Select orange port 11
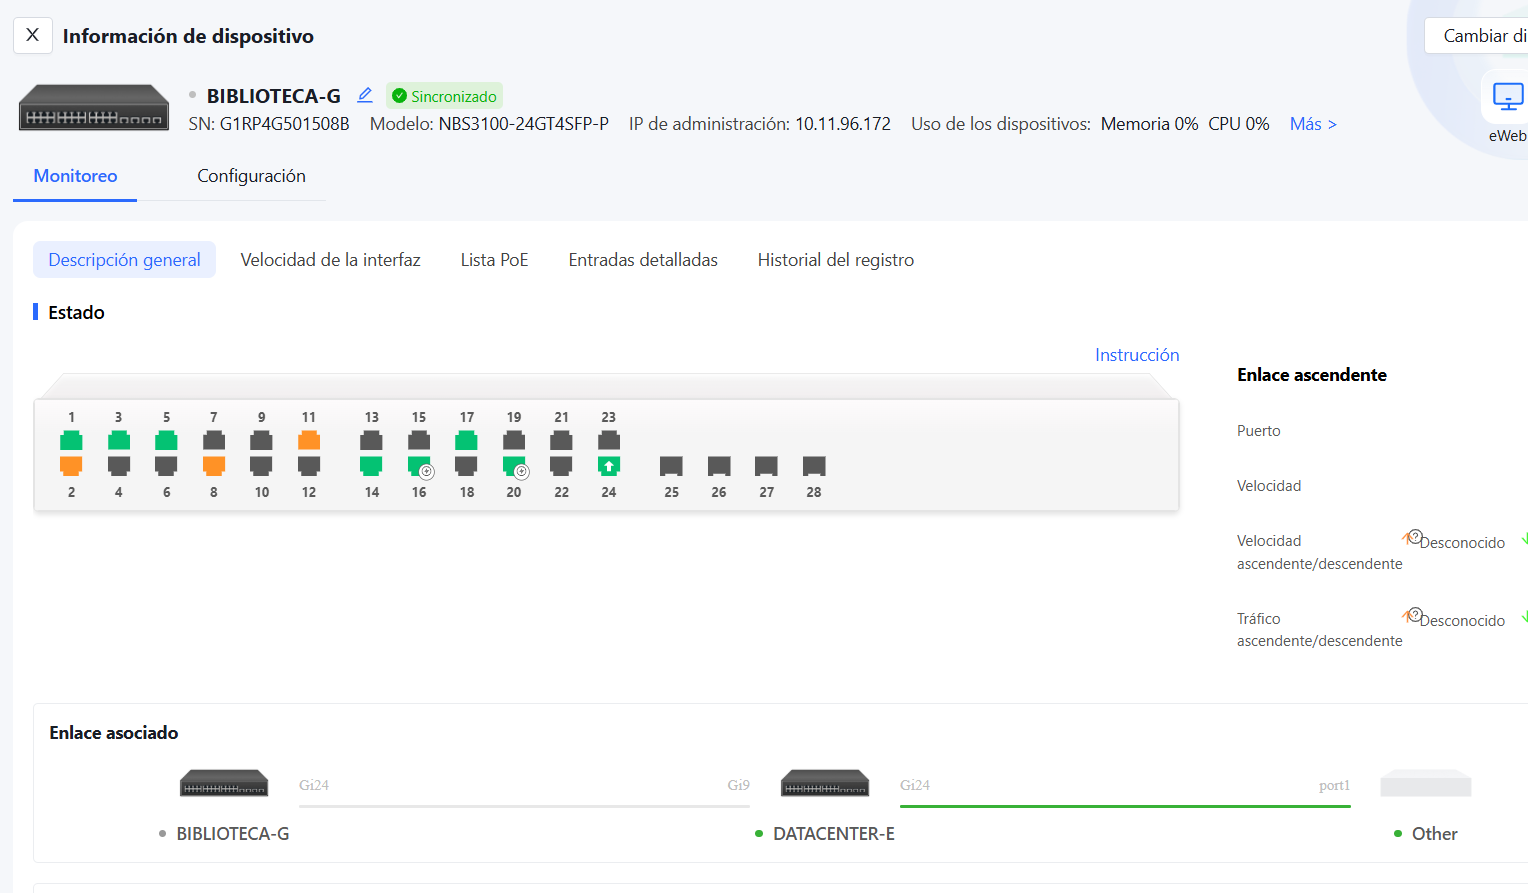 click(309, 440)
